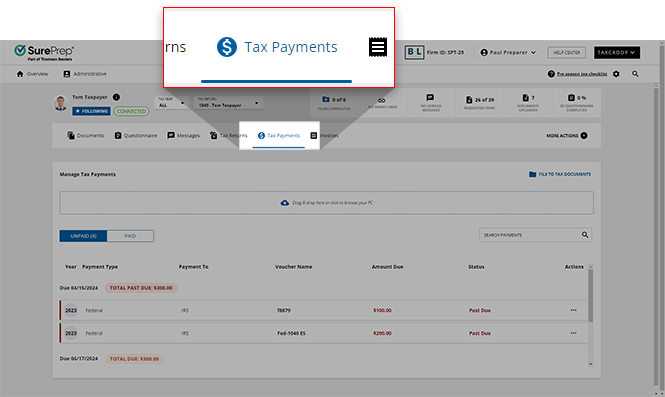Click the Invoices tab icon
665x397 pixels.
[x=314, y=136]
